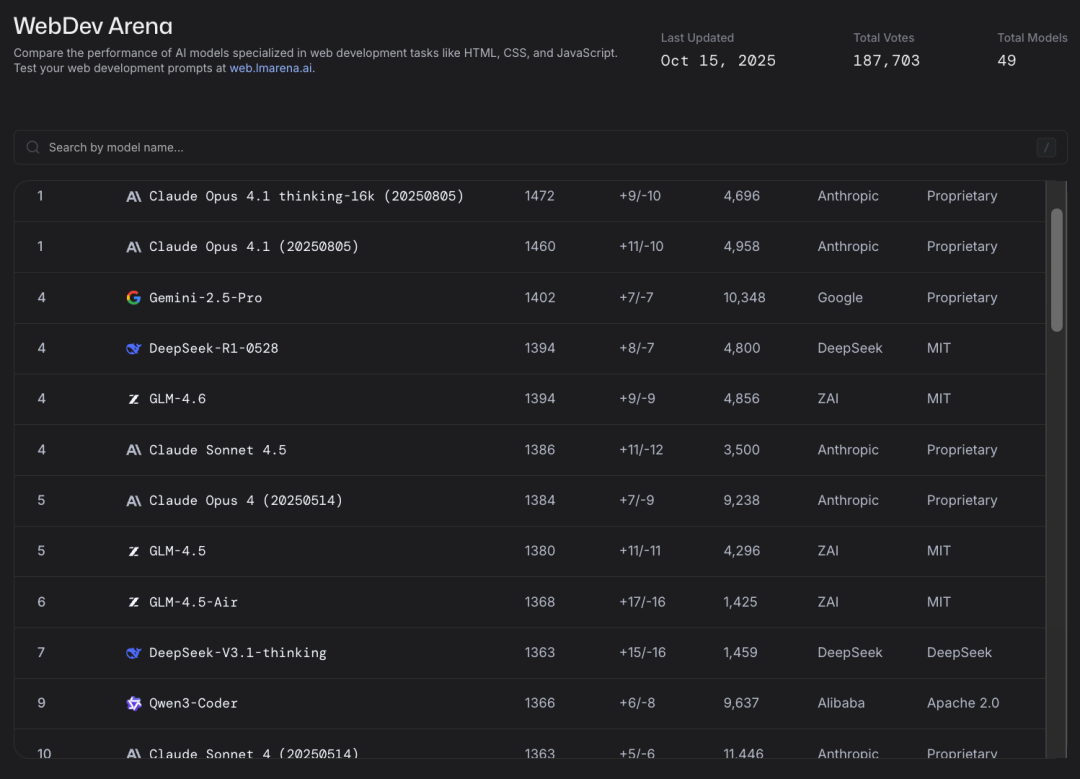Screen dimensions: 1080x779
Task: Open the web.lmarena.ai link
Action: 271,69
